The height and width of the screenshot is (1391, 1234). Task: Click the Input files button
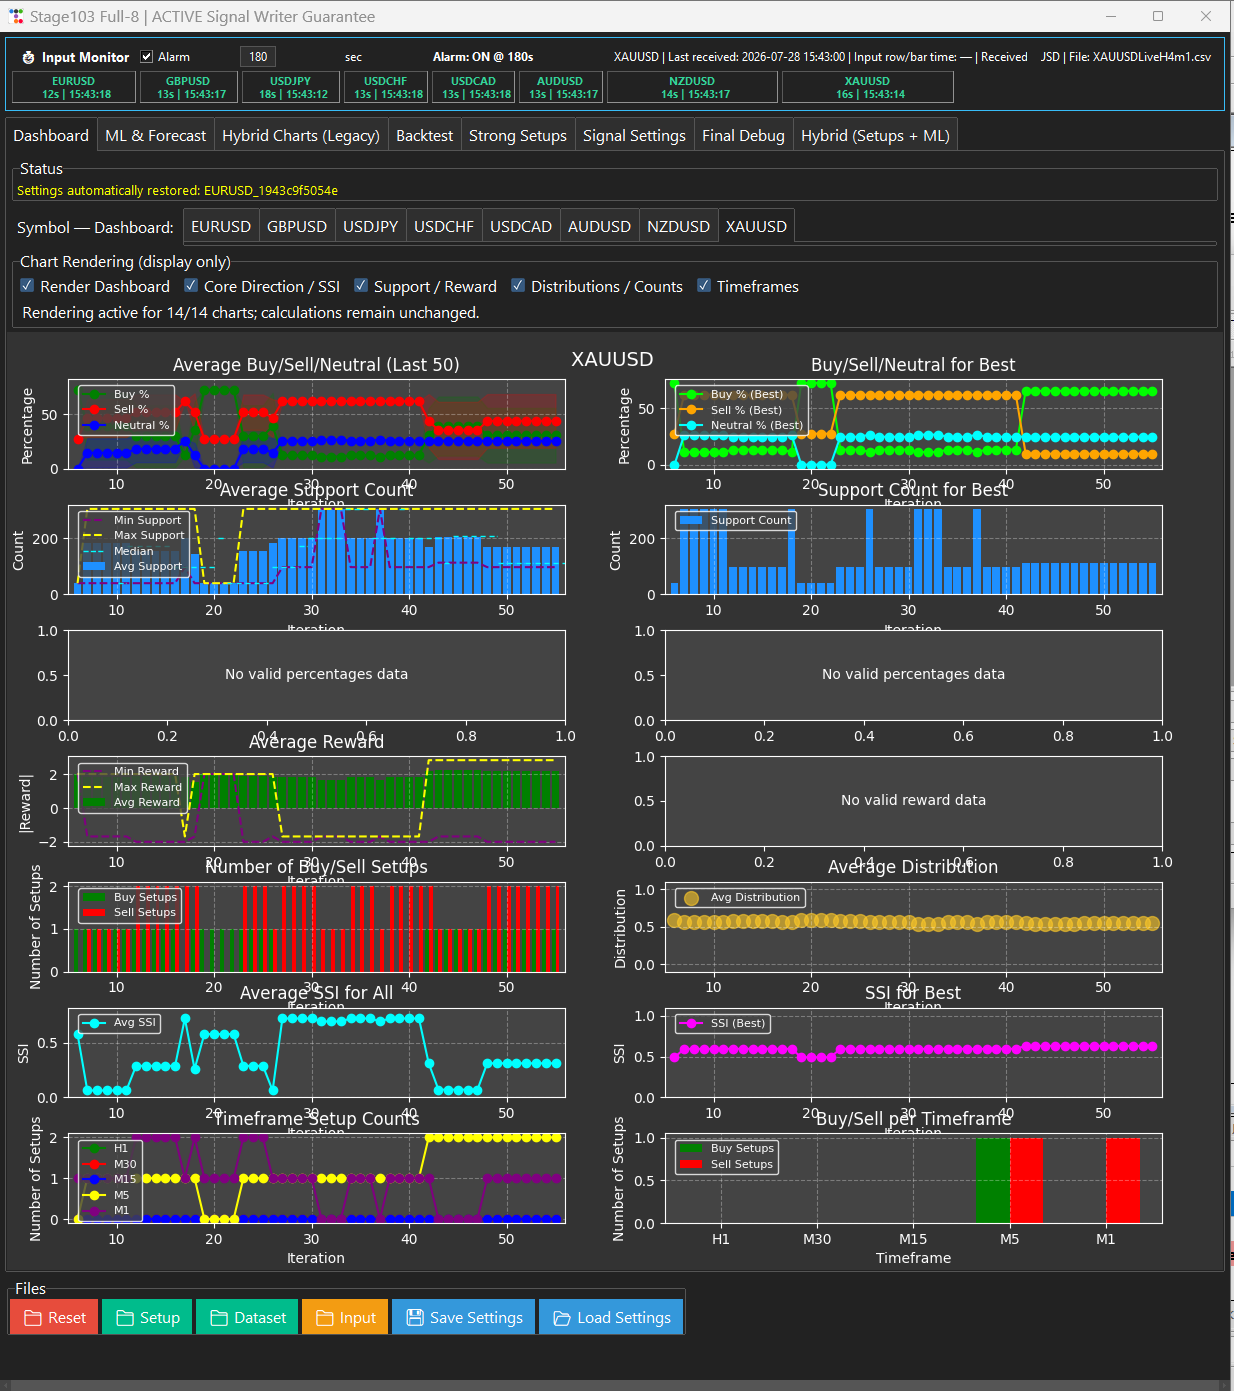[x=345, y=1317]
